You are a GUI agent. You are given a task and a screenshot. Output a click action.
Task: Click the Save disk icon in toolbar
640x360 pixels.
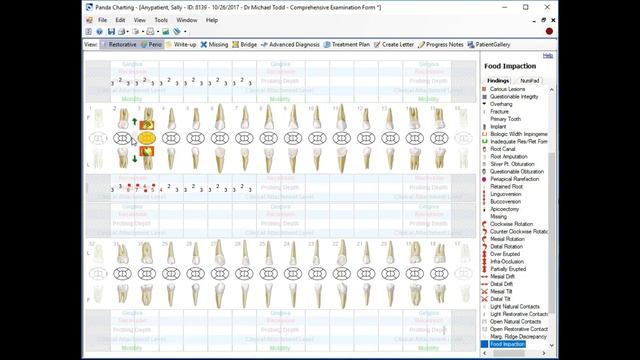click(111, 31)
